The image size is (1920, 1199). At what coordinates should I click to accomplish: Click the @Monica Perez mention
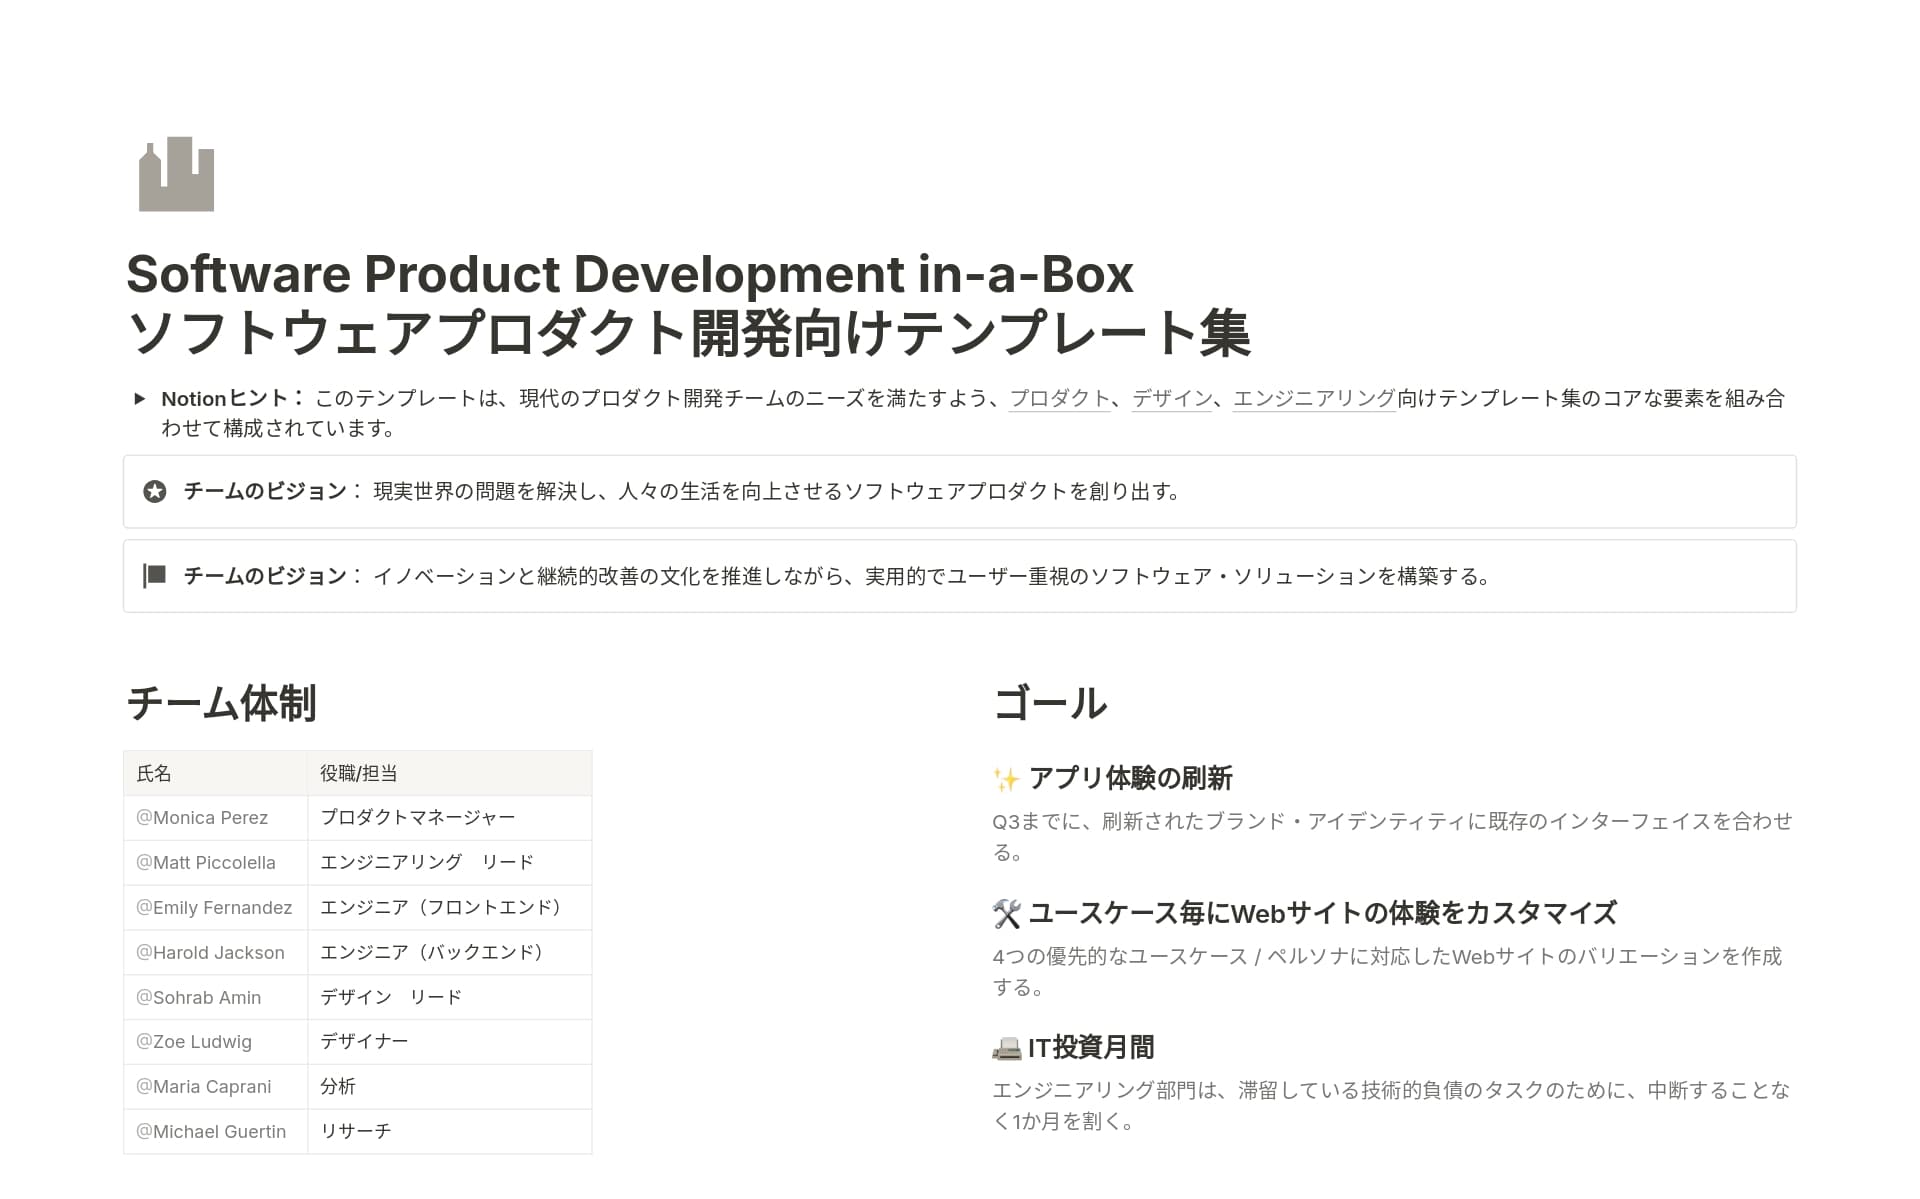pos(202,818)
